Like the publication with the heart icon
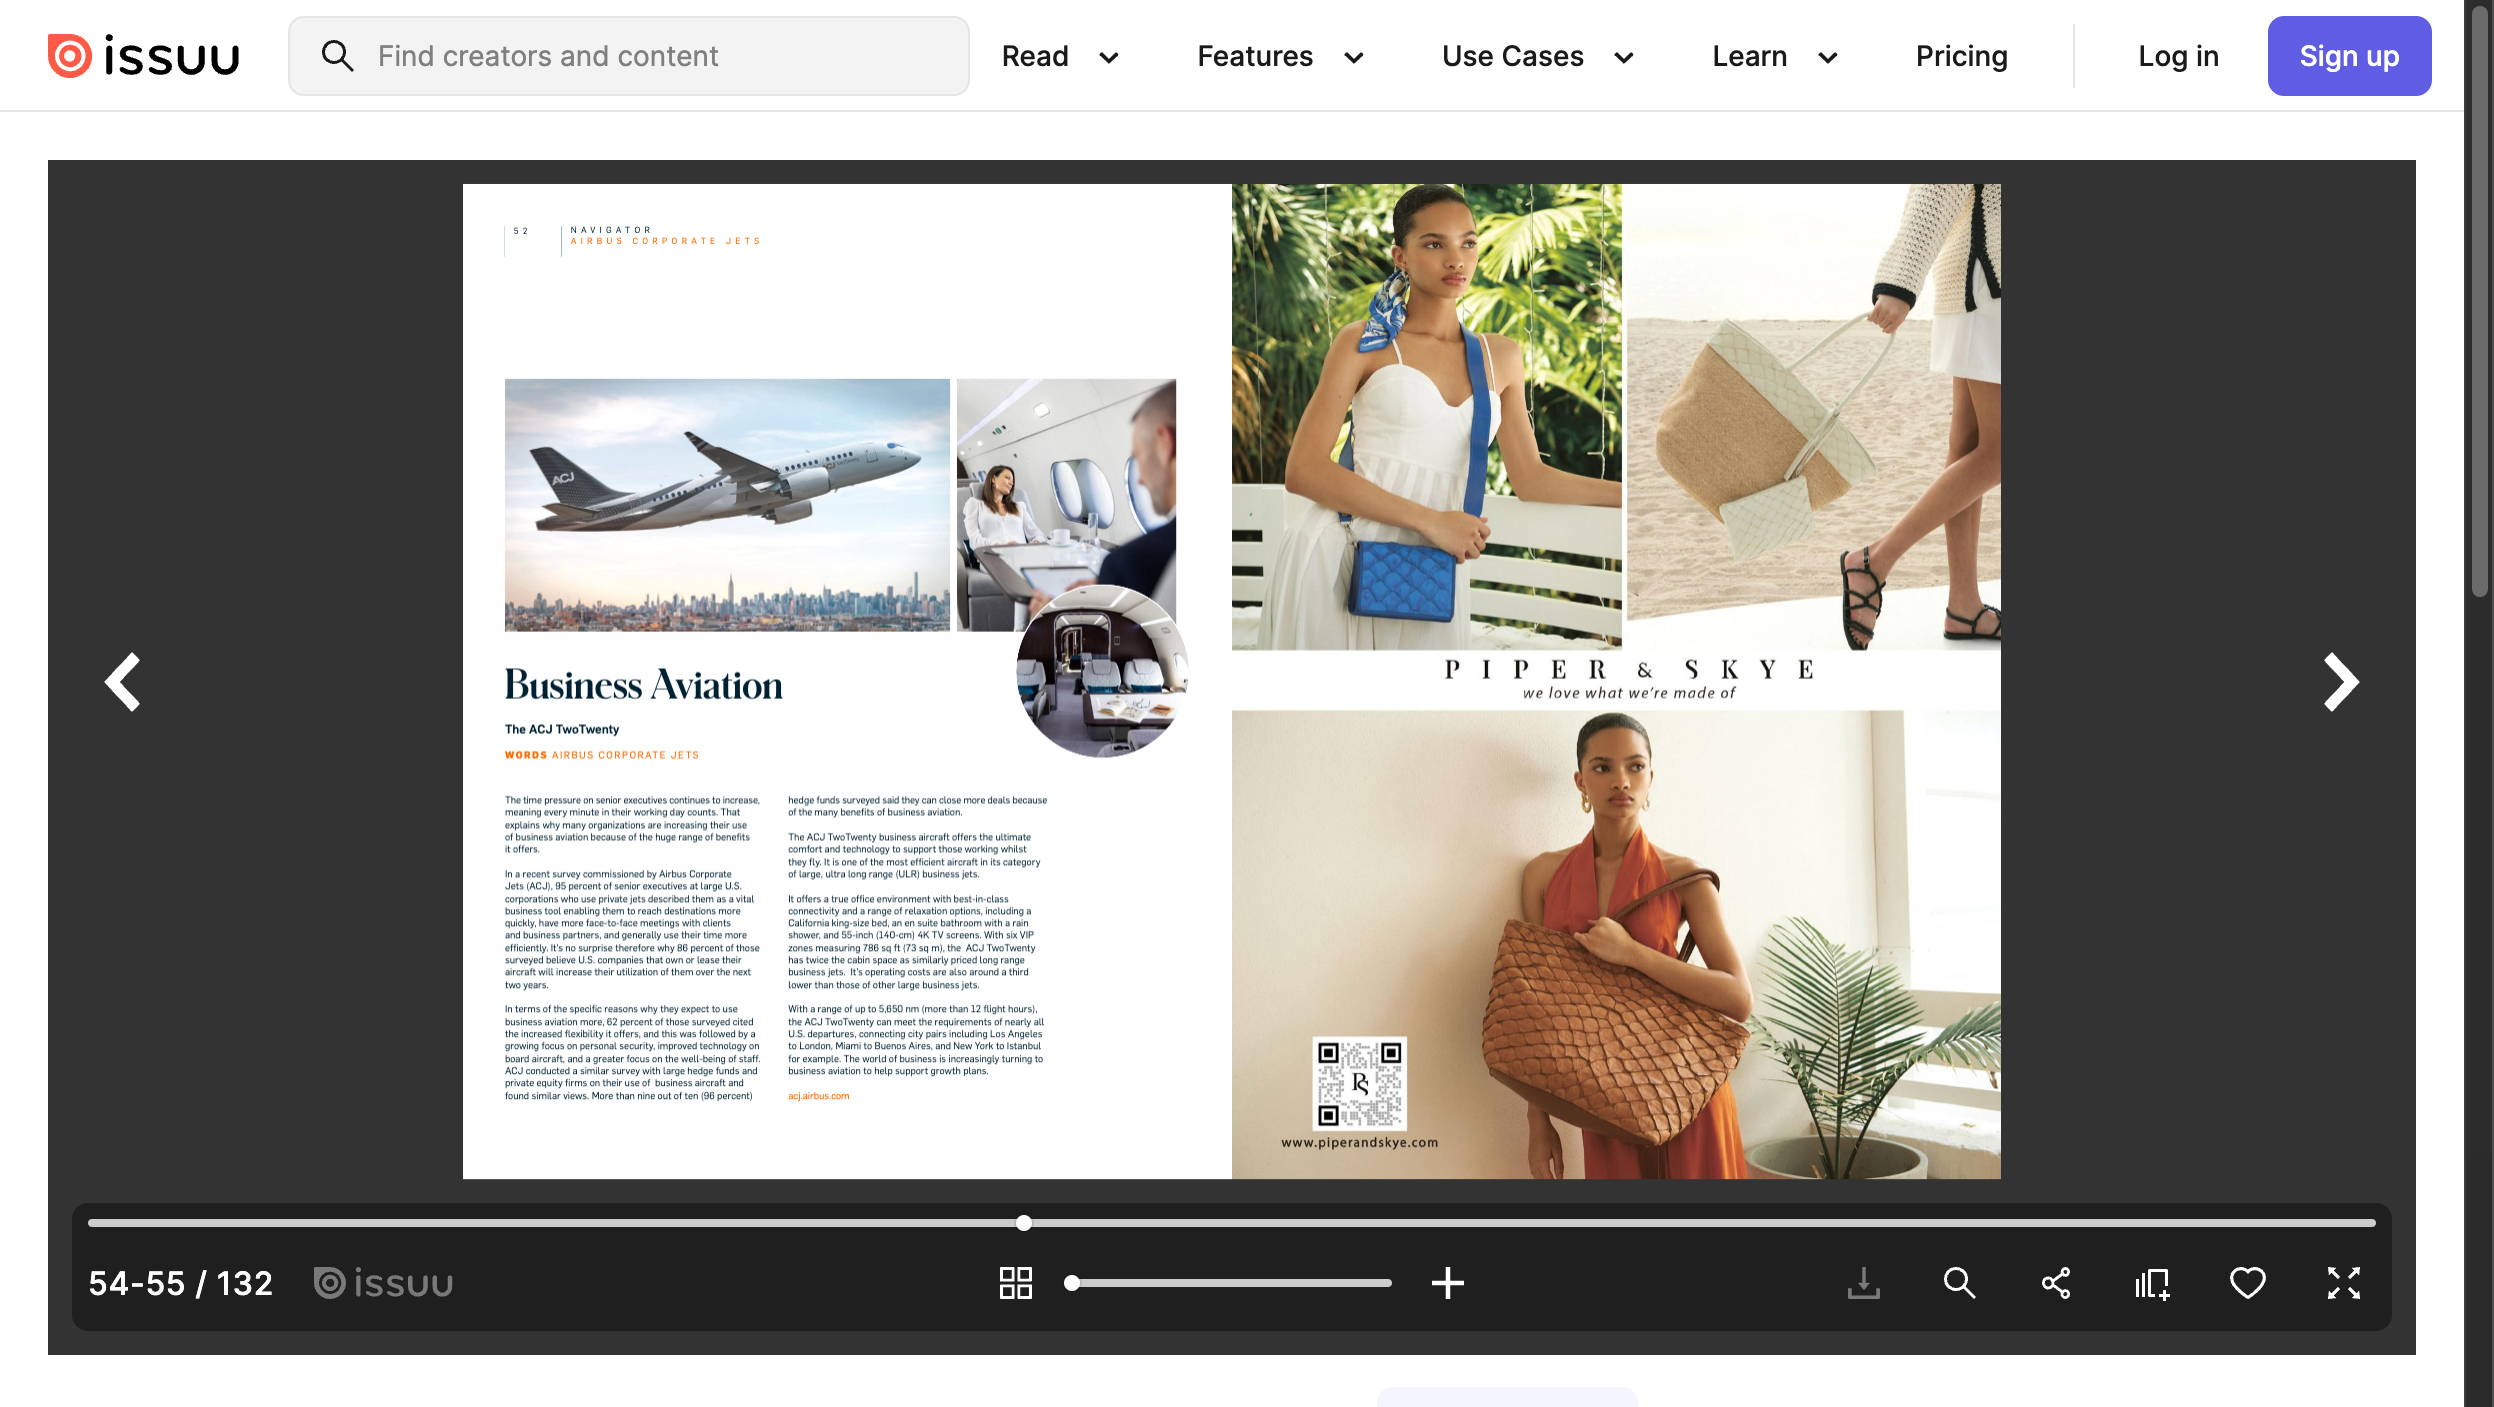 point(2247,1283)
